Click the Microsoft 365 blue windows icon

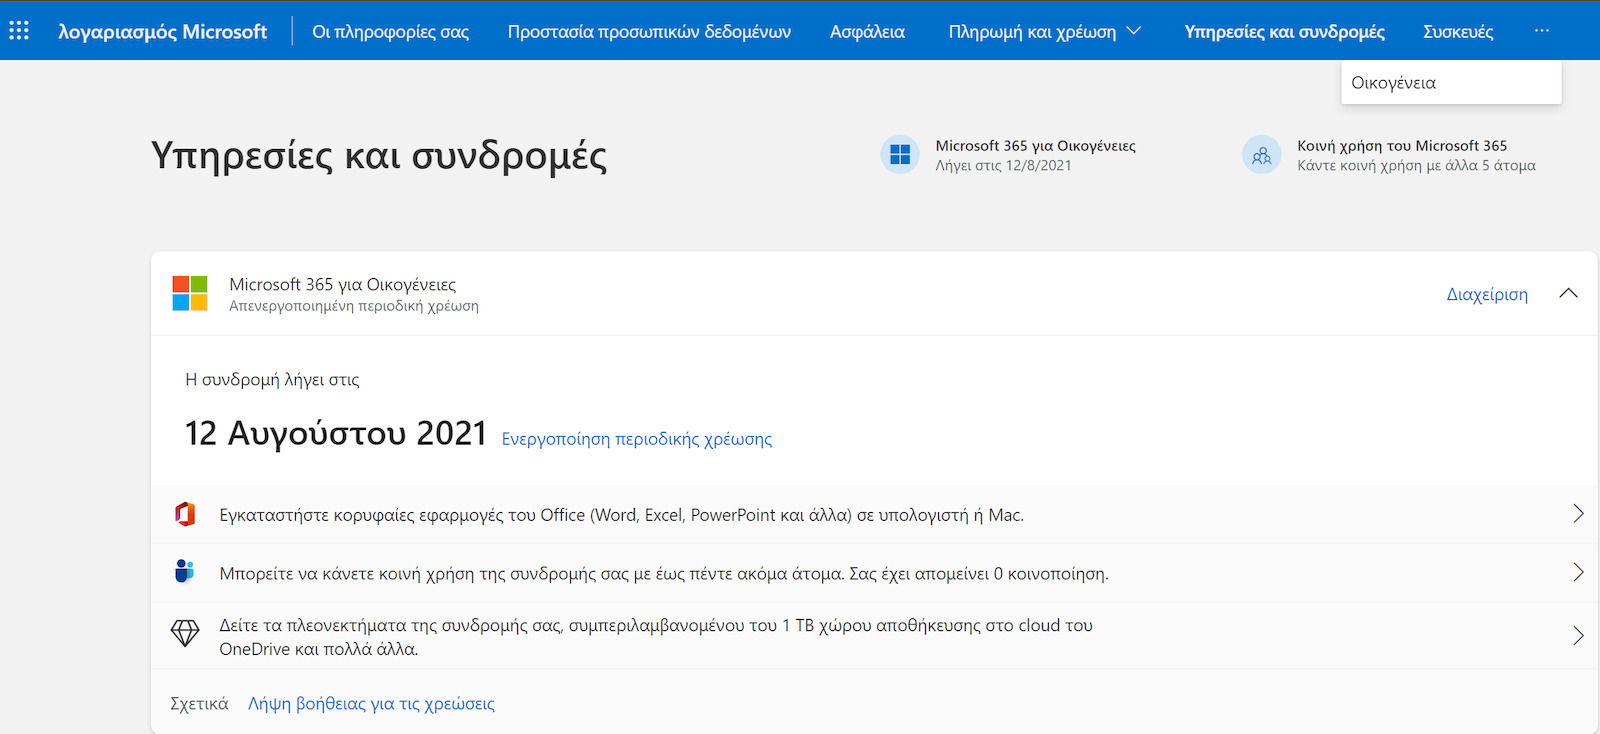900,155
